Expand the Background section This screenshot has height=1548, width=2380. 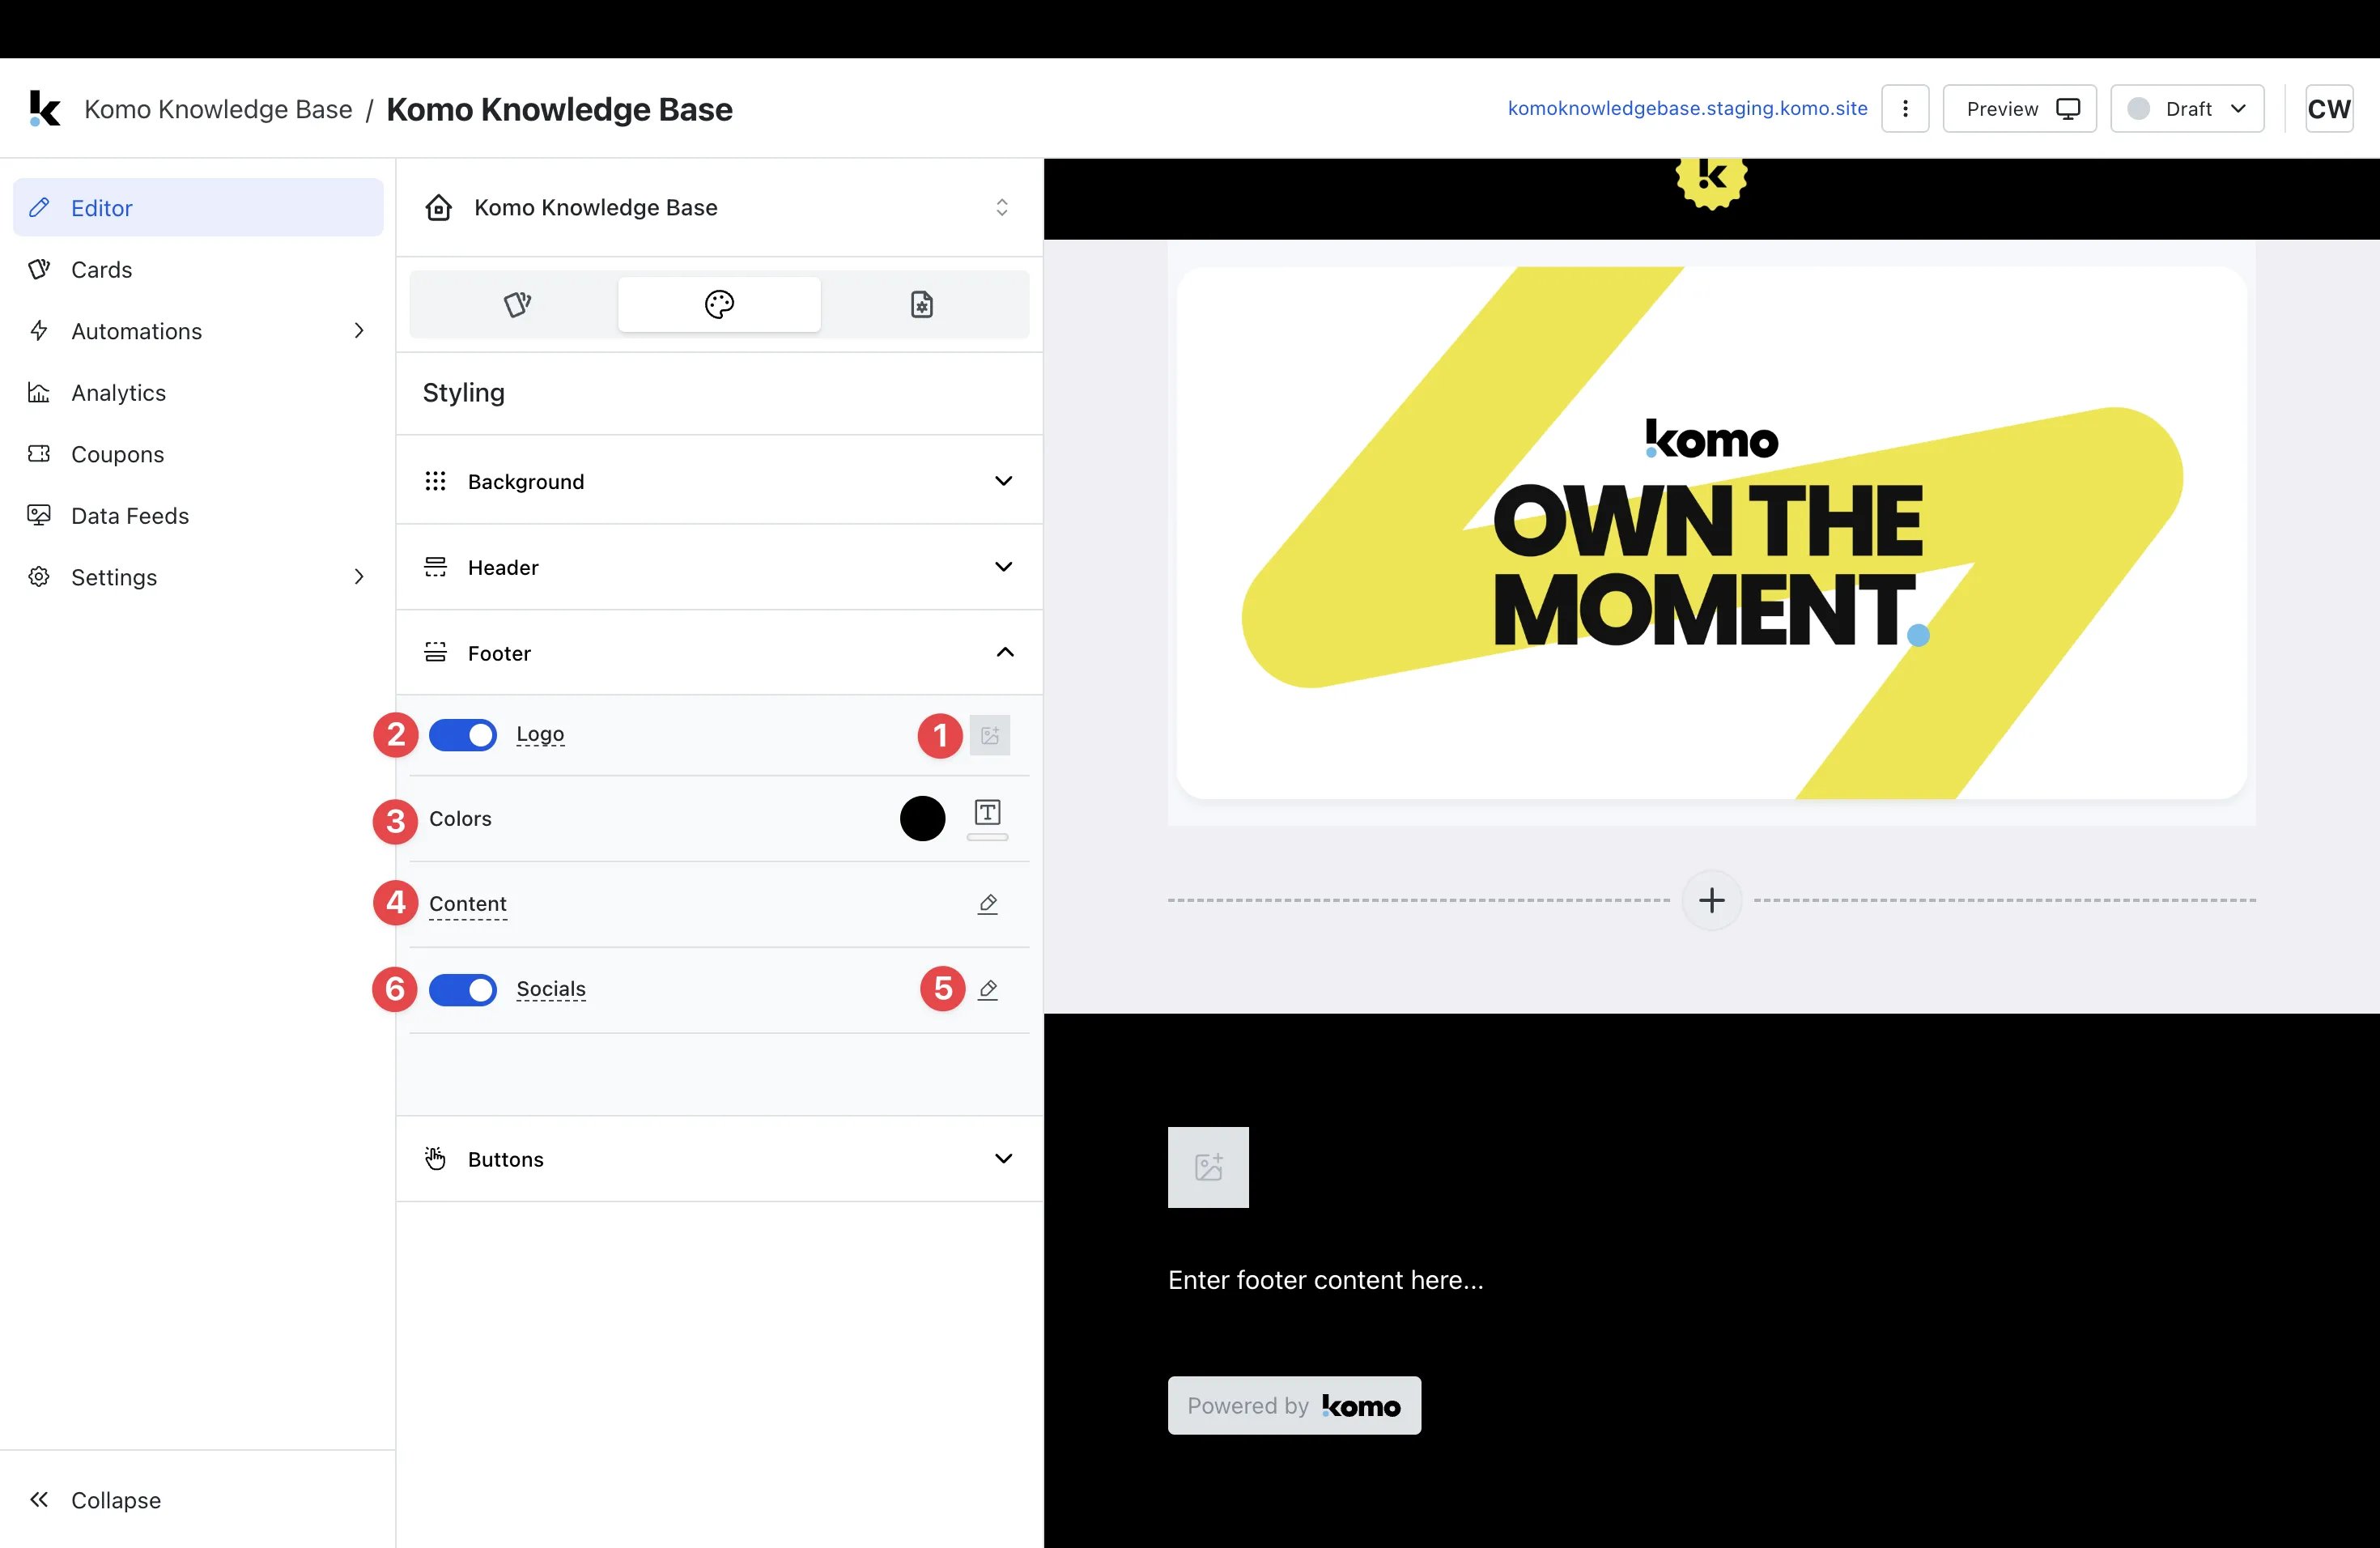click(719, 481)
